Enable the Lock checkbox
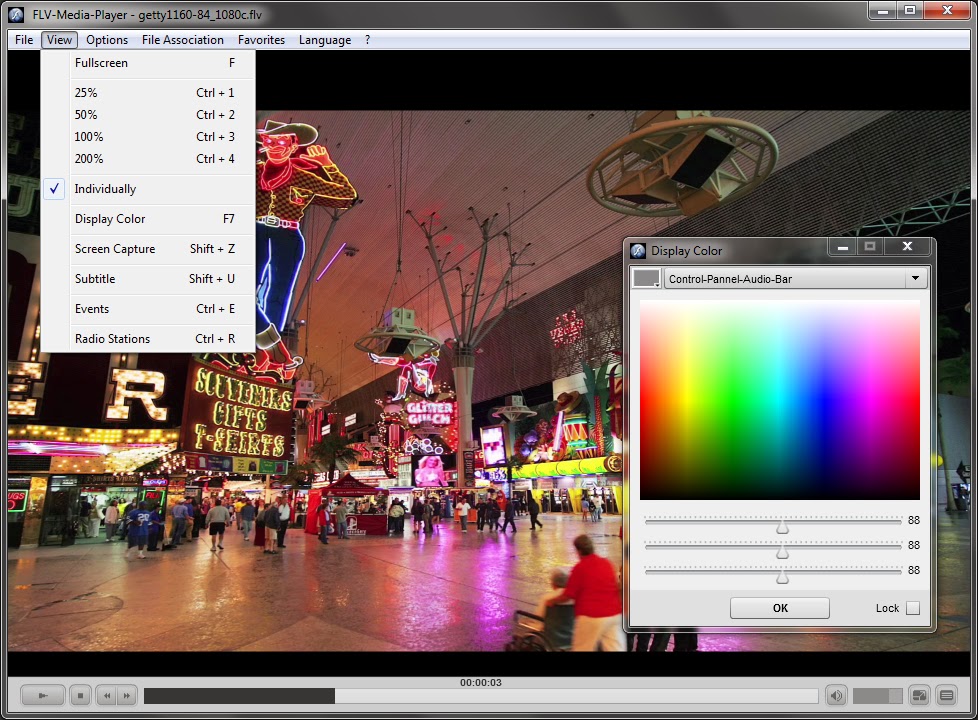The image size is (978, 720). [912, 608]
